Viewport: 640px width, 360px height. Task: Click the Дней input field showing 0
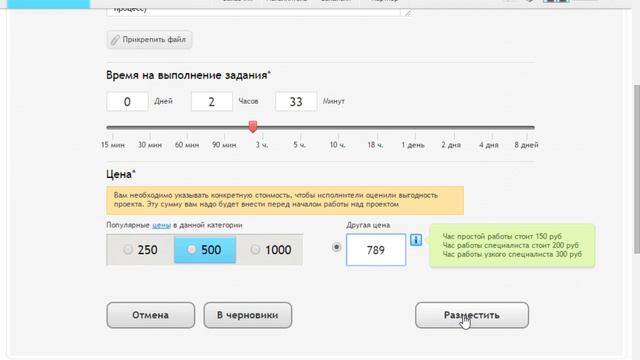pos(127,102)
